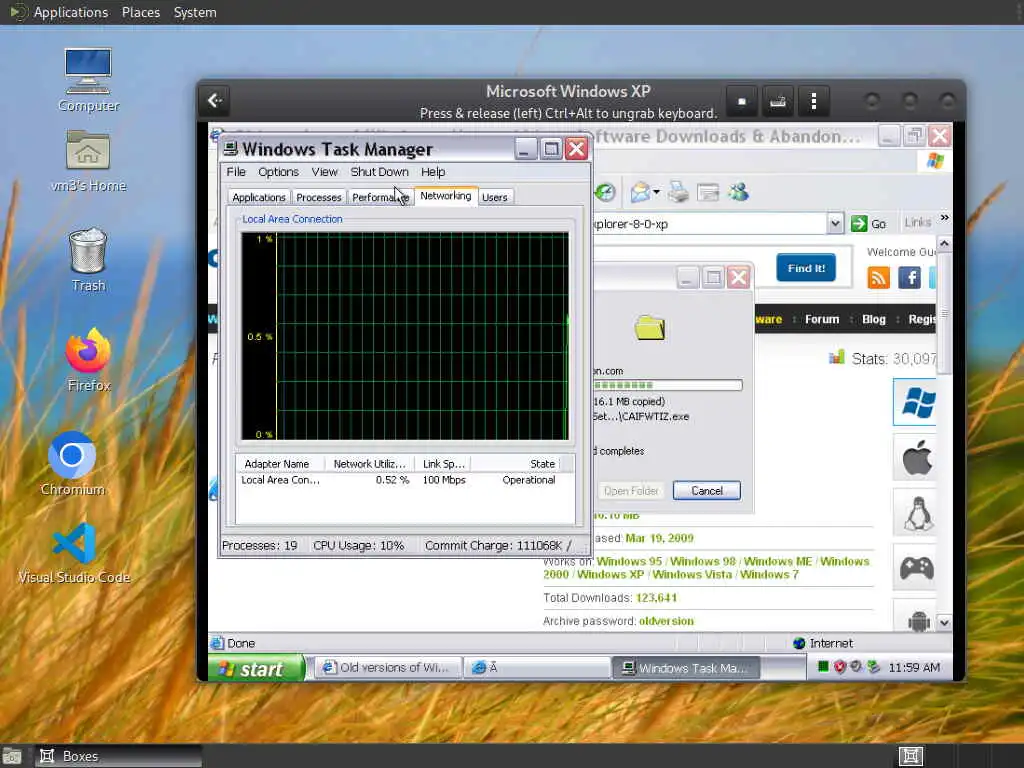
Task: Open the Boxes three-dot menu
Action: [x=813, y=101]
